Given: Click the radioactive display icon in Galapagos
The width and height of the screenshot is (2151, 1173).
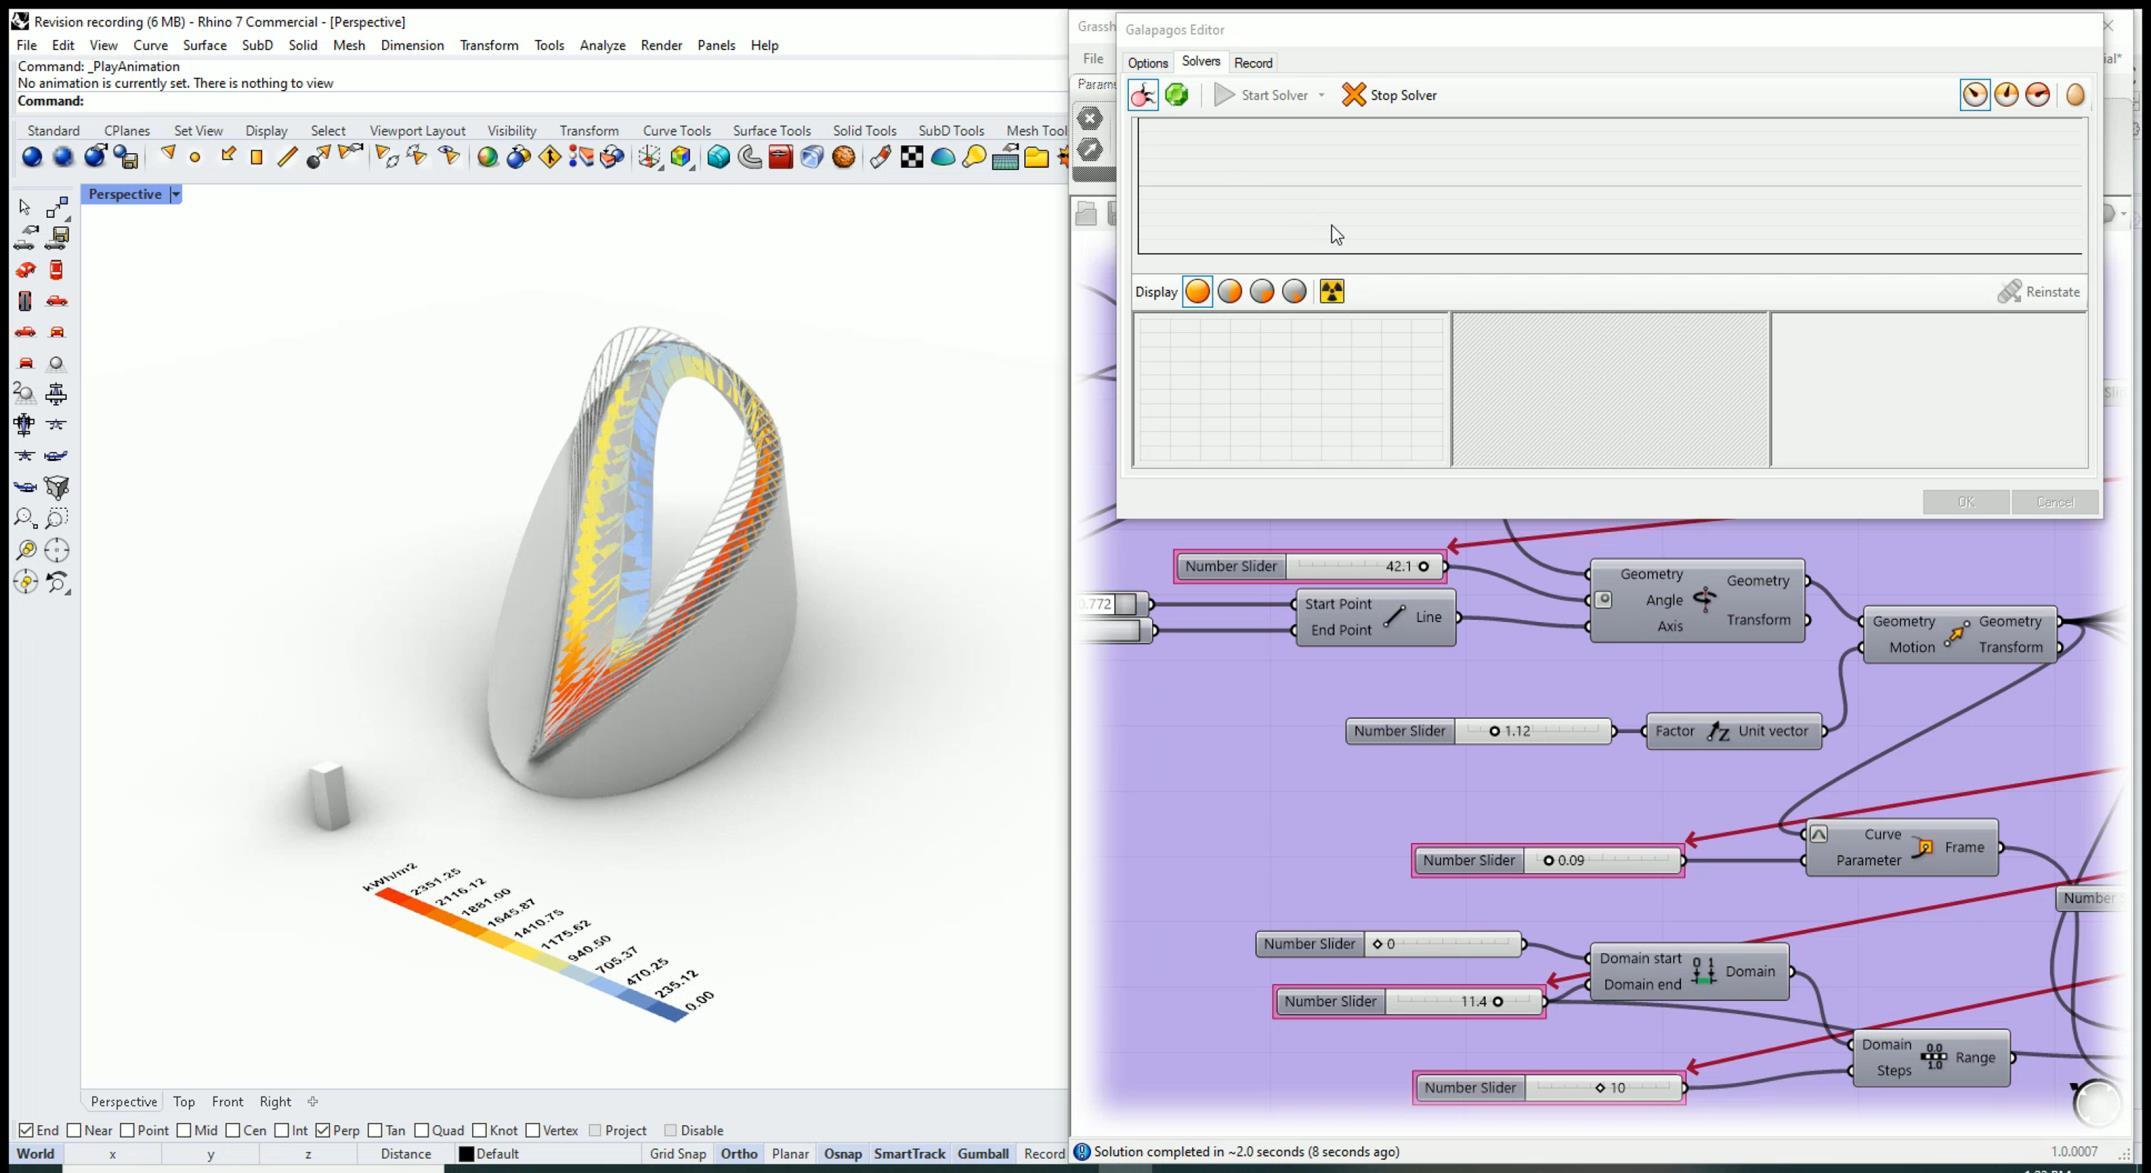Looking at the screenshot, I should 1331,292.
